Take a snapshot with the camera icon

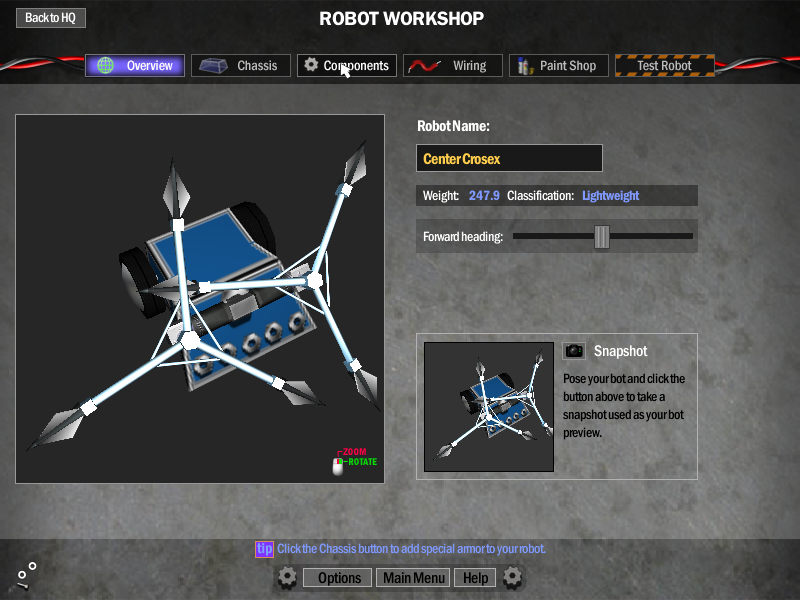pos(574,351)
